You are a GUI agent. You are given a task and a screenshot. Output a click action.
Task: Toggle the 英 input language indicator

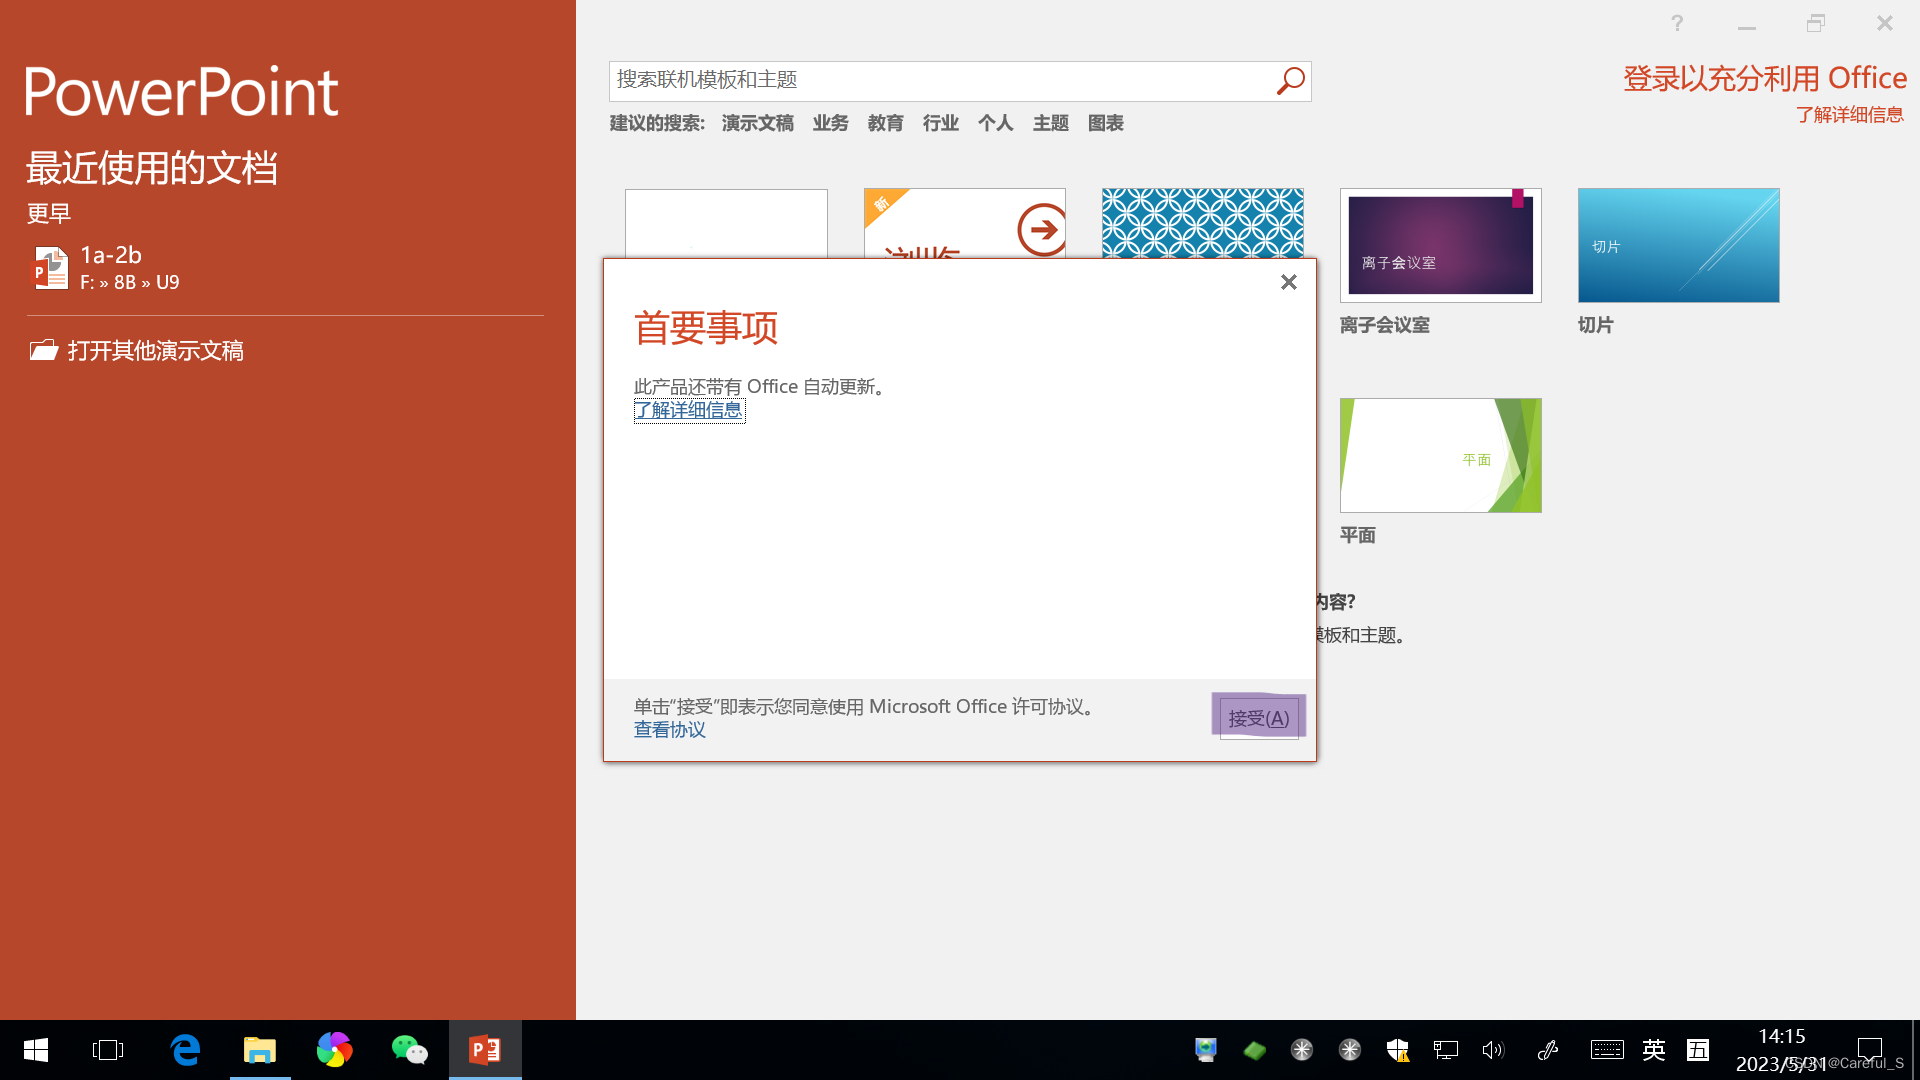click(1653, 1050)
